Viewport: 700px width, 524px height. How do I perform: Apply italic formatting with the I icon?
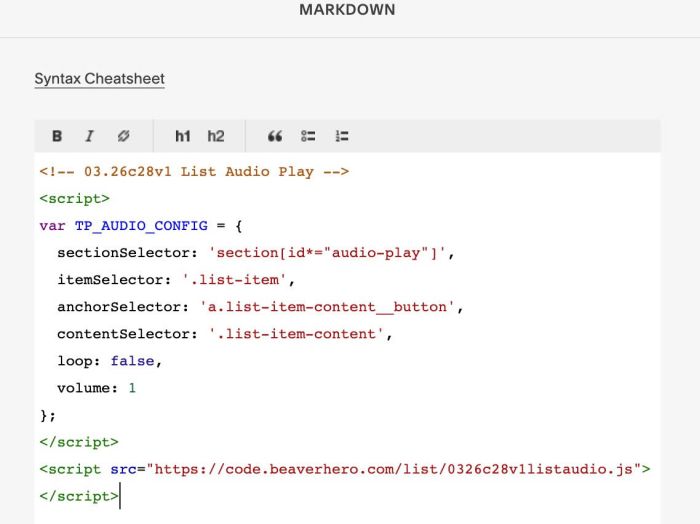[x=89, y=136]
